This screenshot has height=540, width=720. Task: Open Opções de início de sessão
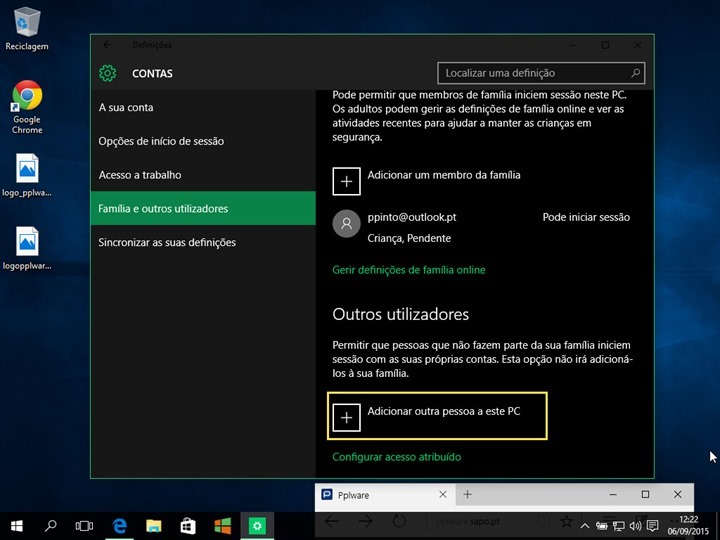click(203, 141)
